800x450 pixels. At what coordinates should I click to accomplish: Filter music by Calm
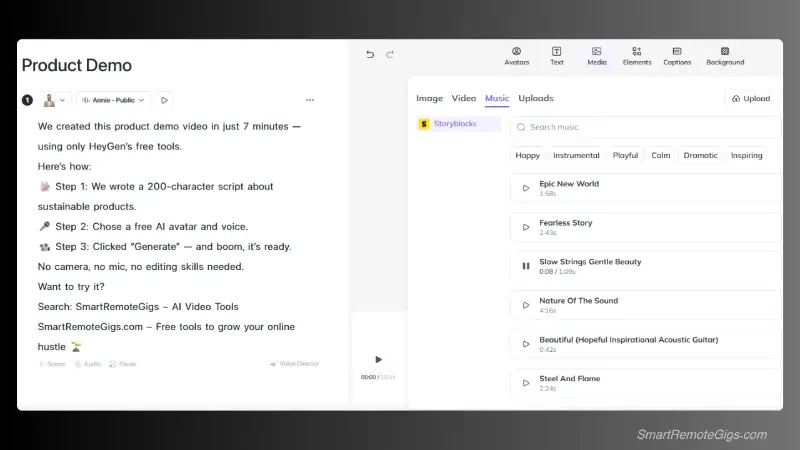(x=661, y=155)
